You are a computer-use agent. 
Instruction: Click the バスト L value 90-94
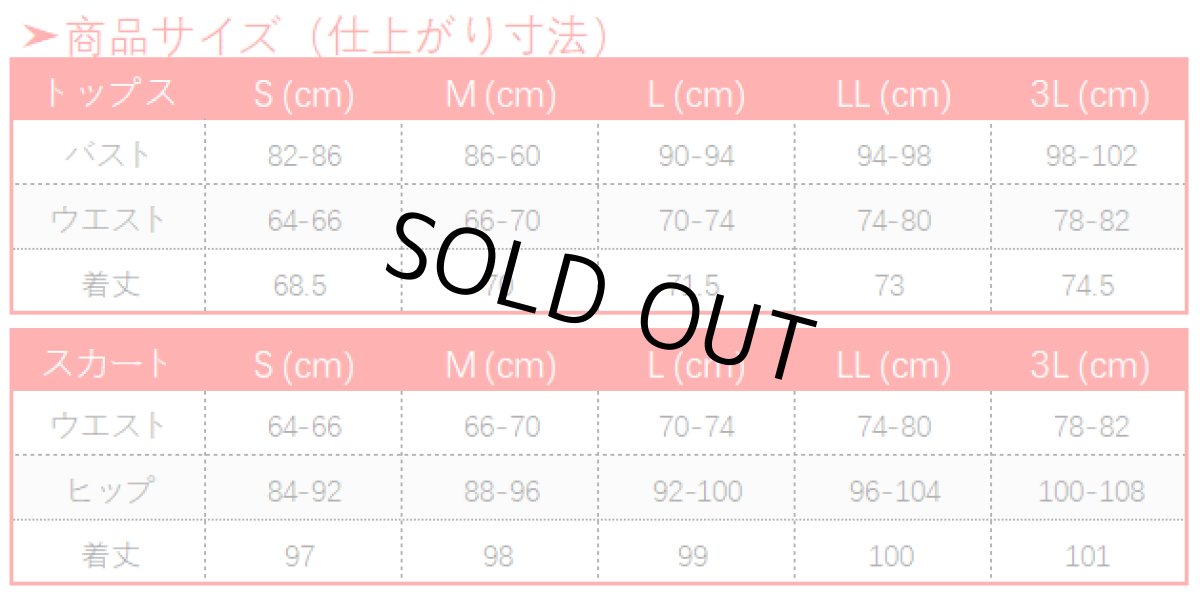tap(696, 156)
